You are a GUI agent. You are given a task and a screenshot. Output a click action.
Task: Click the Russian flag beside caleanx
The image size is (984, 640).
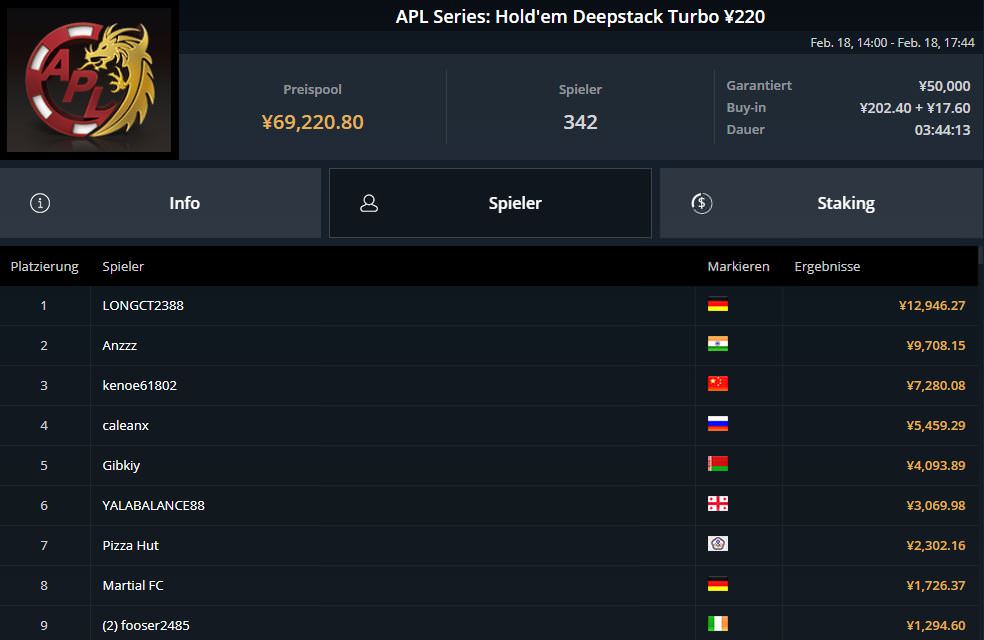tap(717, 425)
